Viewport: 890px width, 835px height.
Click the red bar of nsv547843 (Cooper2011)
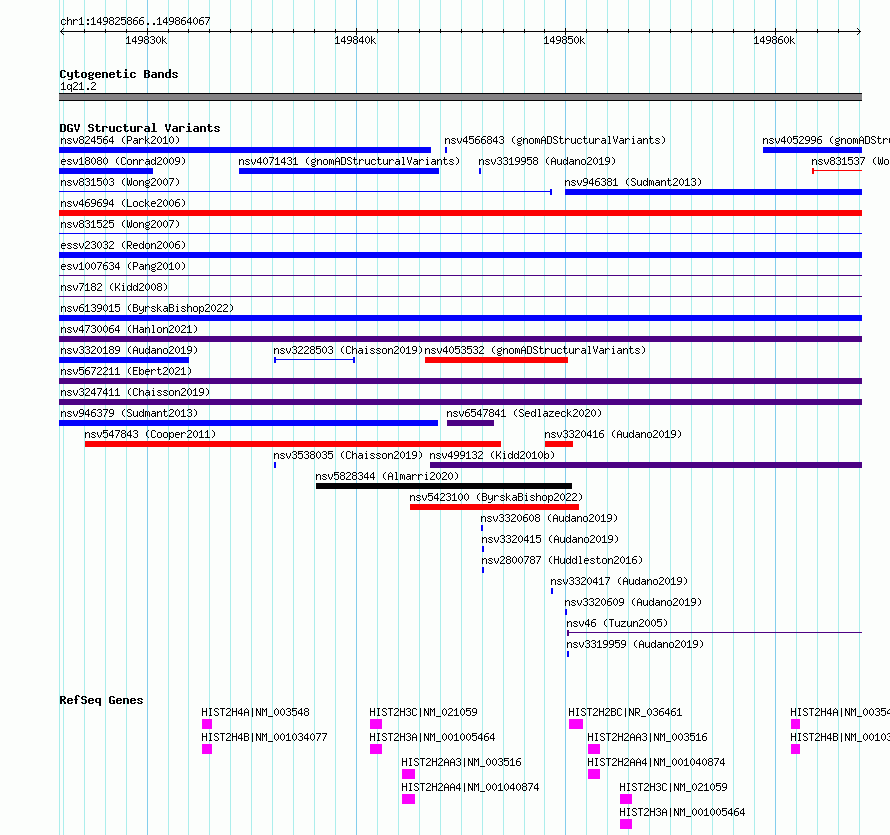click(x=293, y=444)
